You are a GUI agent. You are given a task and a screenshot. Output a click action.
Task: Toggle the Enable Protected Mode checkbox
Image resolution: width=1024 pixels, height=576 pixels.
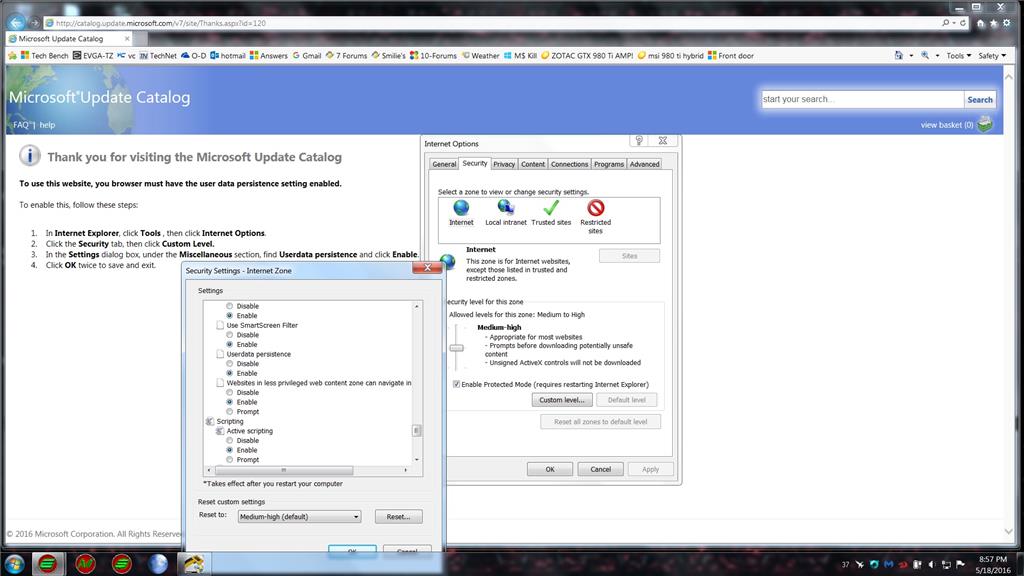pyautogui.click(x=456, y=384)
